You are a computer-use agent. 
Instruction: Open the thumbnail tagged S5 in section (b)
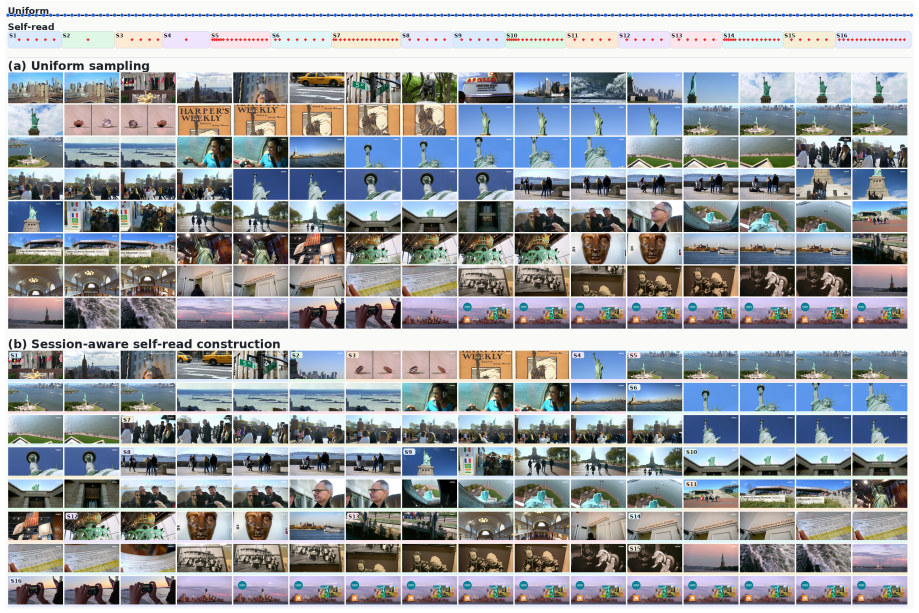(x=655, y=365)
